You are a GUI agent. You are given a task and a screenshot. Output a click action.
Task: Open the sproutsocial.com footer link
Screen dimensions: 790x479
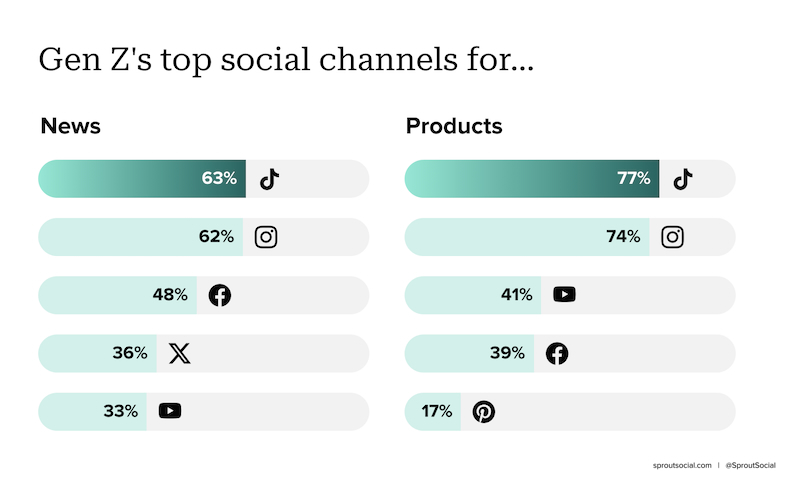point(682,465)
